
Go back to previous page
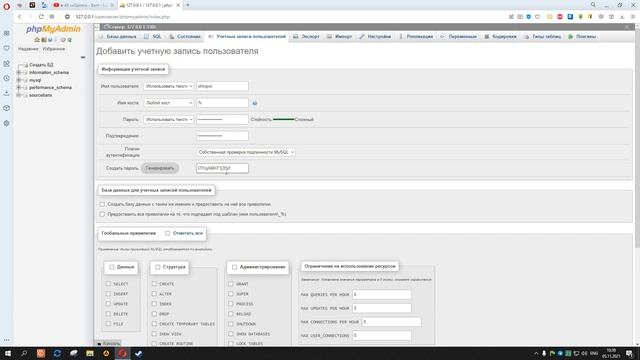coord(19,17)
